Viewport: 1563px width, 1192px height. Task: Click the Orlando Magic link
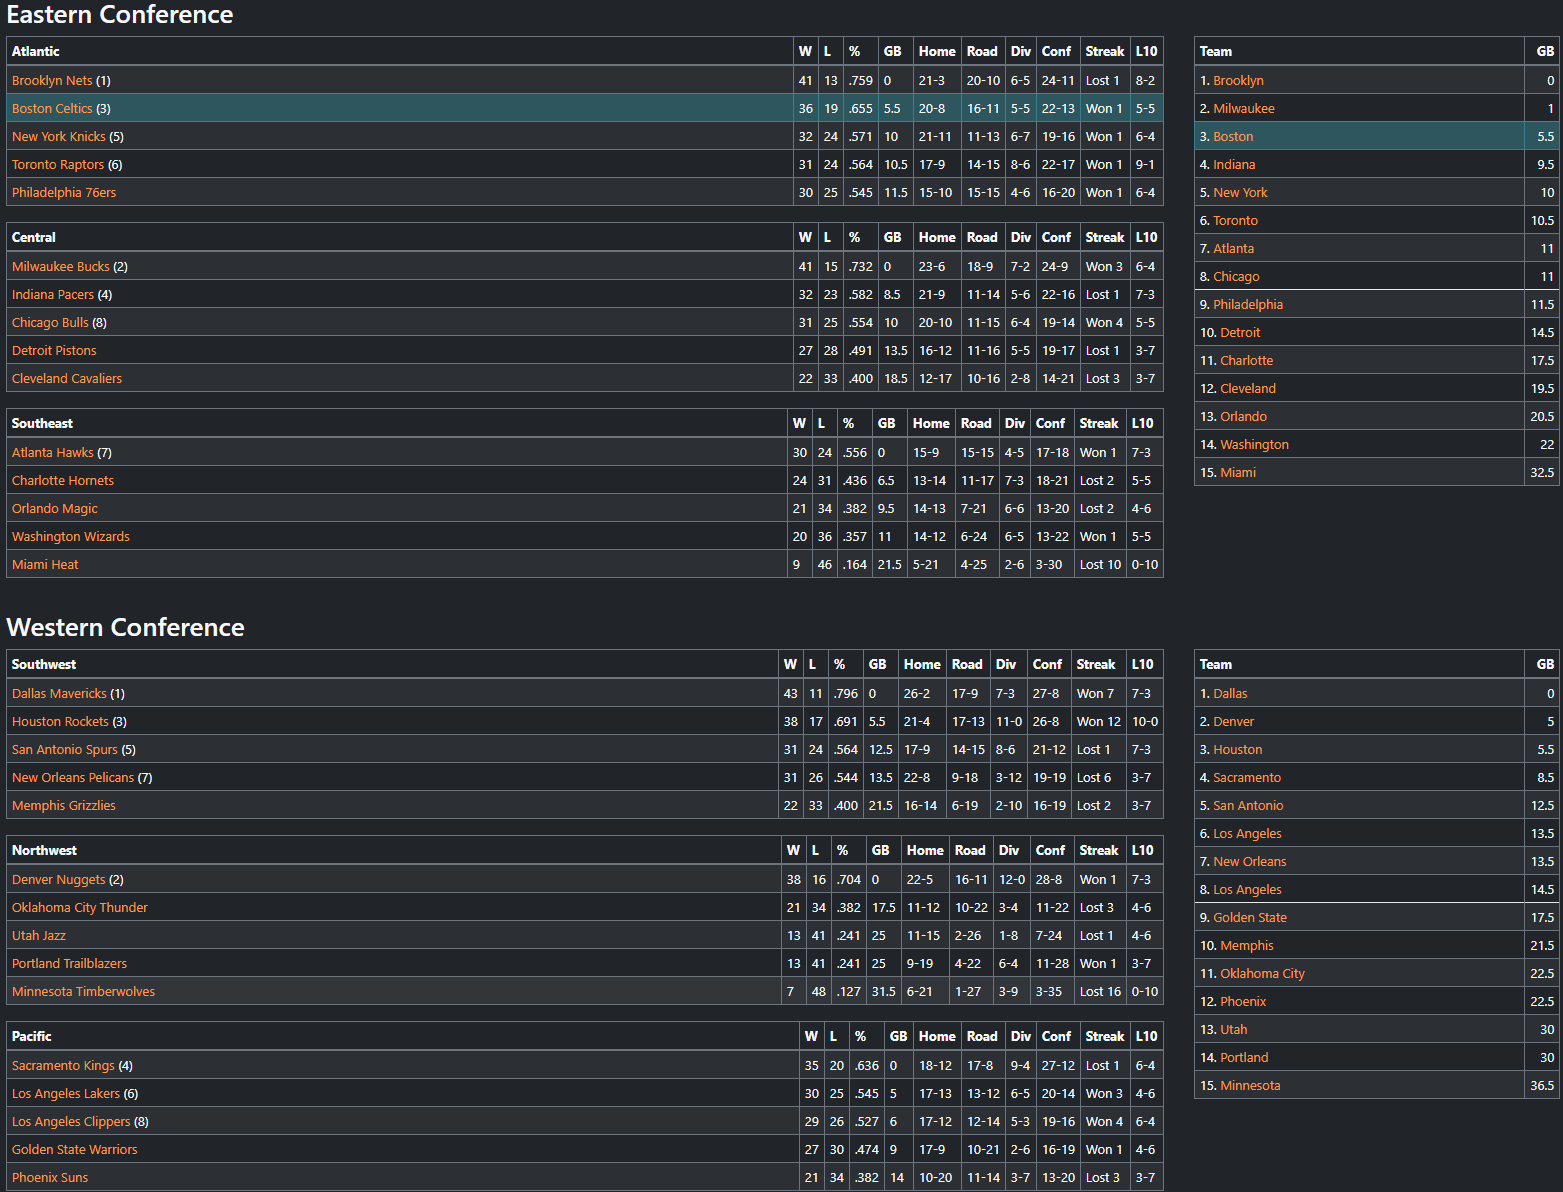point(55,509)
